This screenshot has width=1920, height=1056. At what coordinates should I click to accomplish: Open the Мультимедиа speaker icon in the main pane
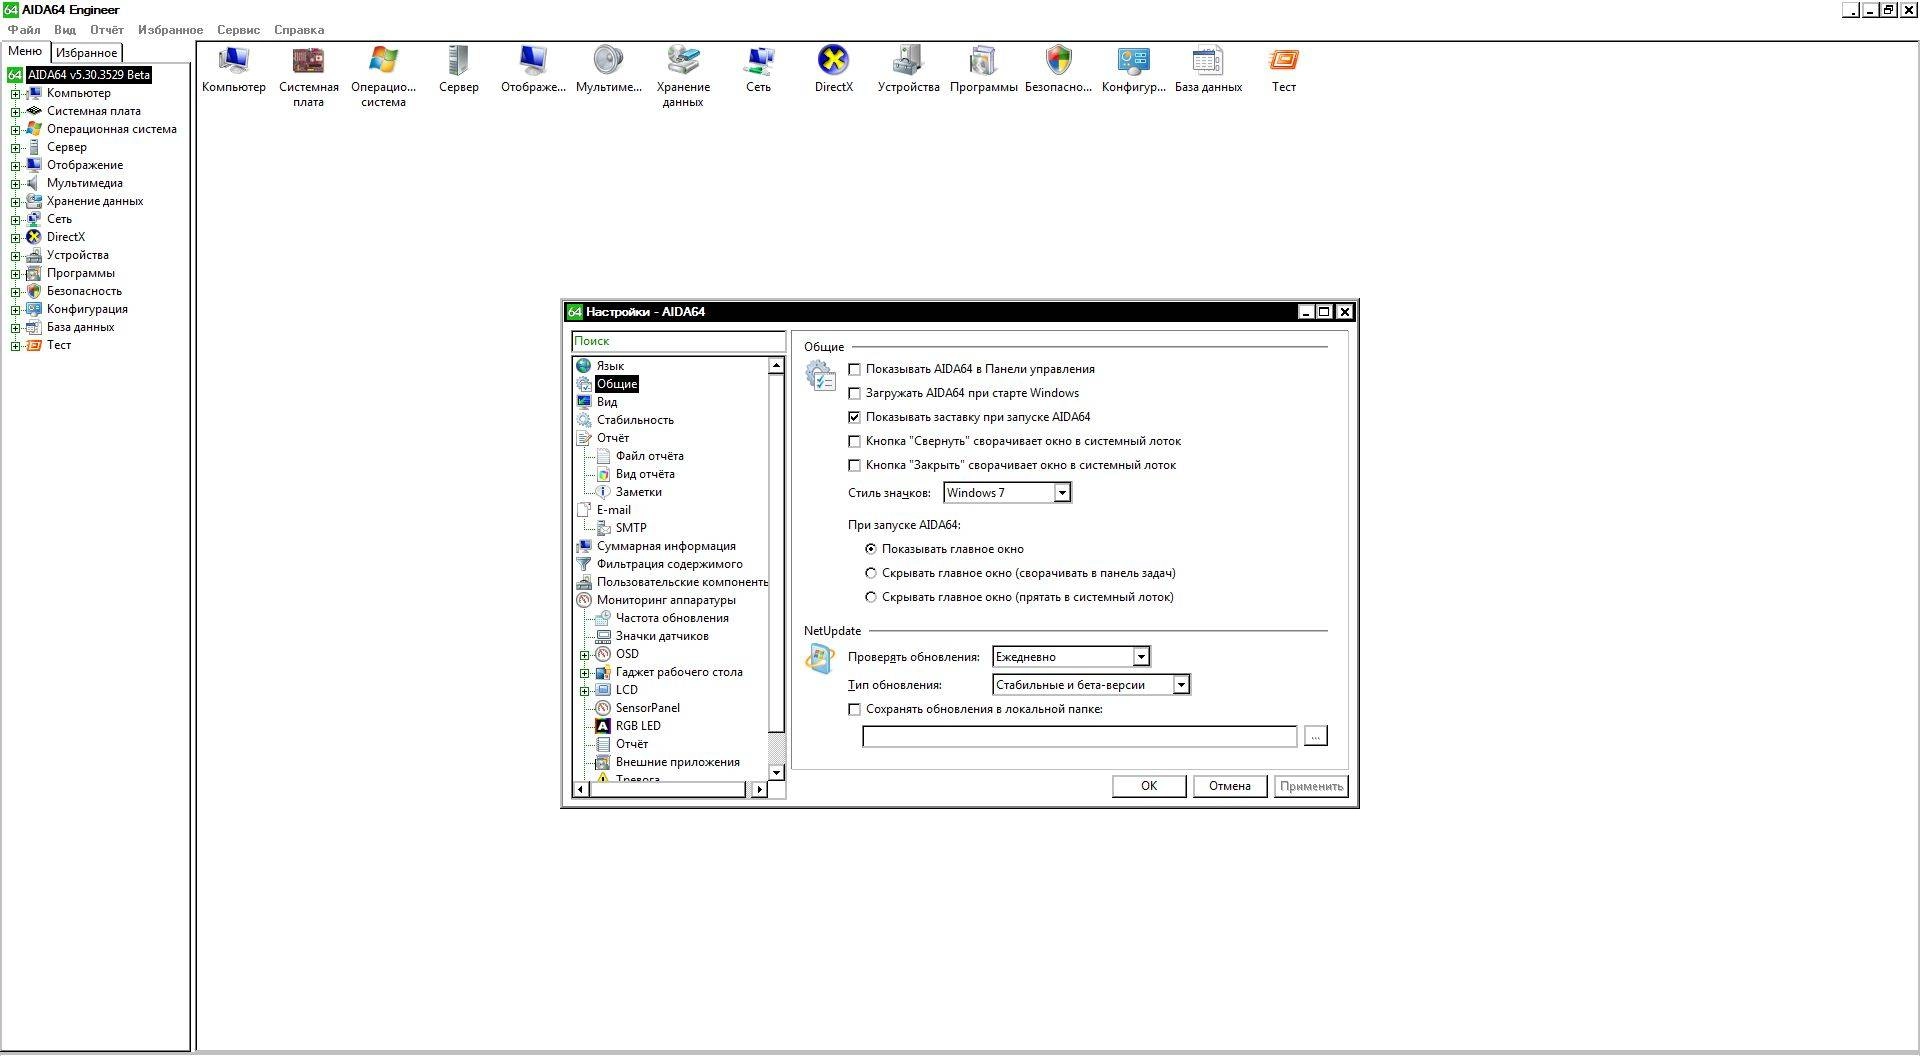[608, 69]
